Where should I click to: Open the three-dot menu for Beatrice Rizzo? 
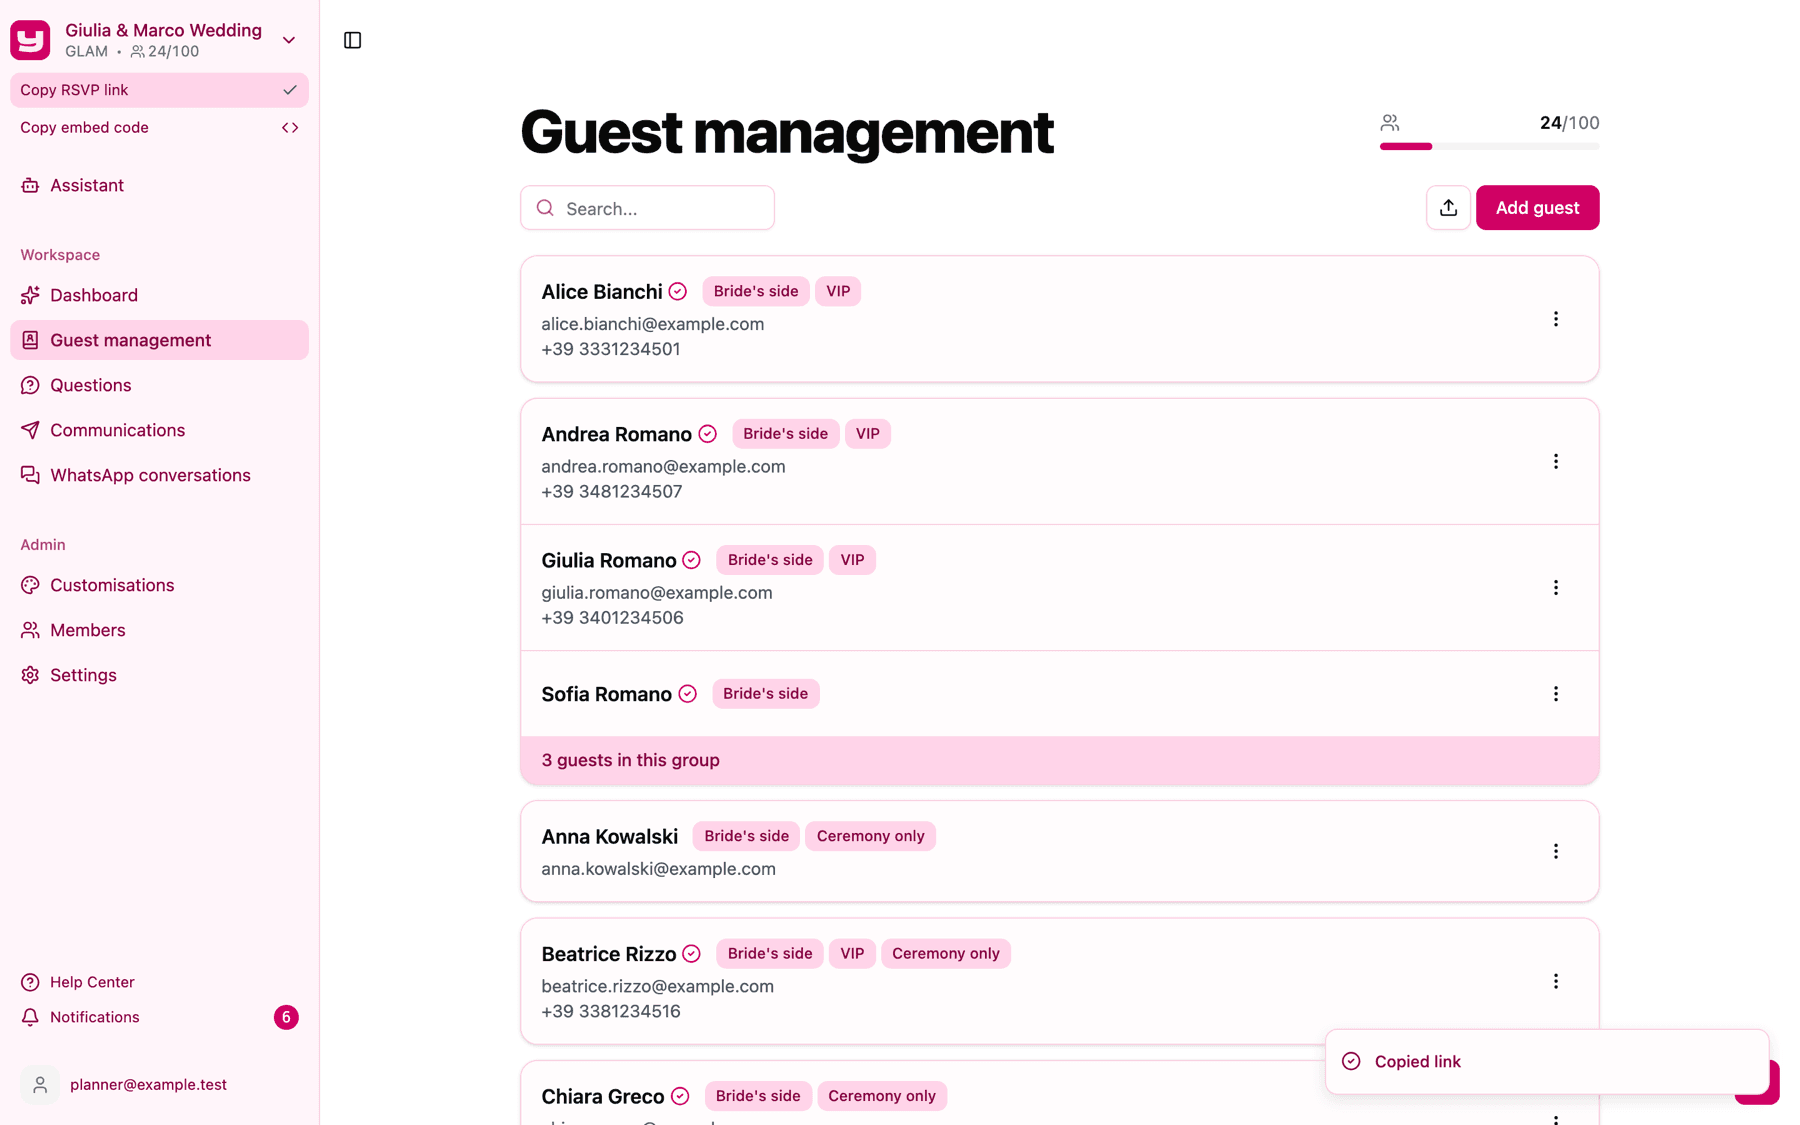point(1555,981)
